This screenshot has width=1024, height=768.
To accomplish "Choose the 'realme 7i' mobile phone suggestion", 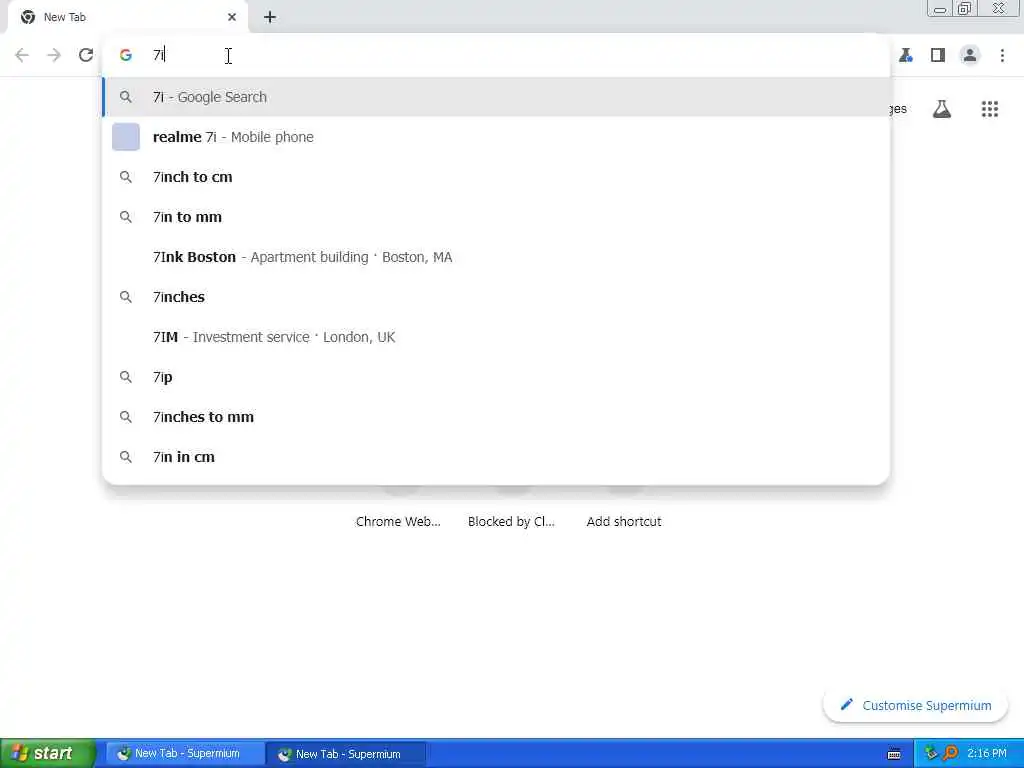I will 496,137.
